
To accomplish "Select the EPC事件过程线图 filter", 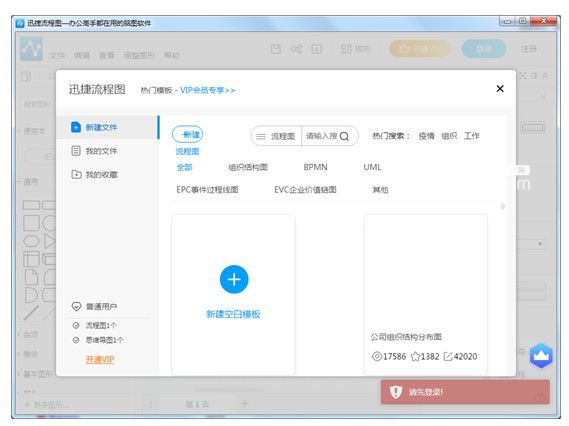I will click(x=207, y=190).
